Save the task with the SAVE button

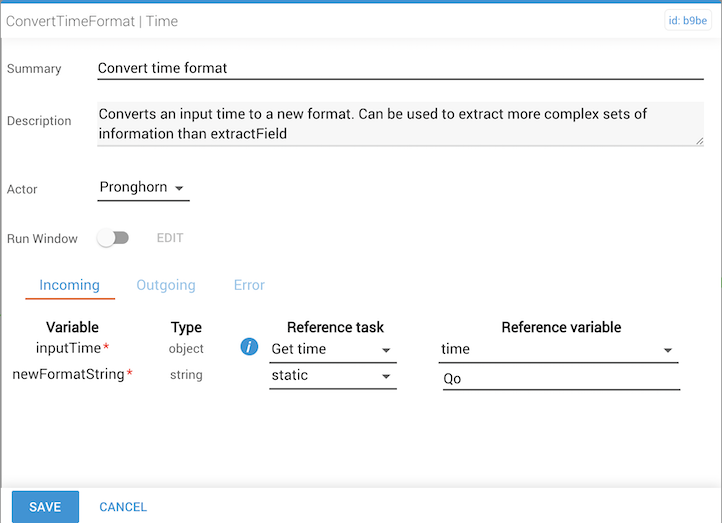pos(45,507)
